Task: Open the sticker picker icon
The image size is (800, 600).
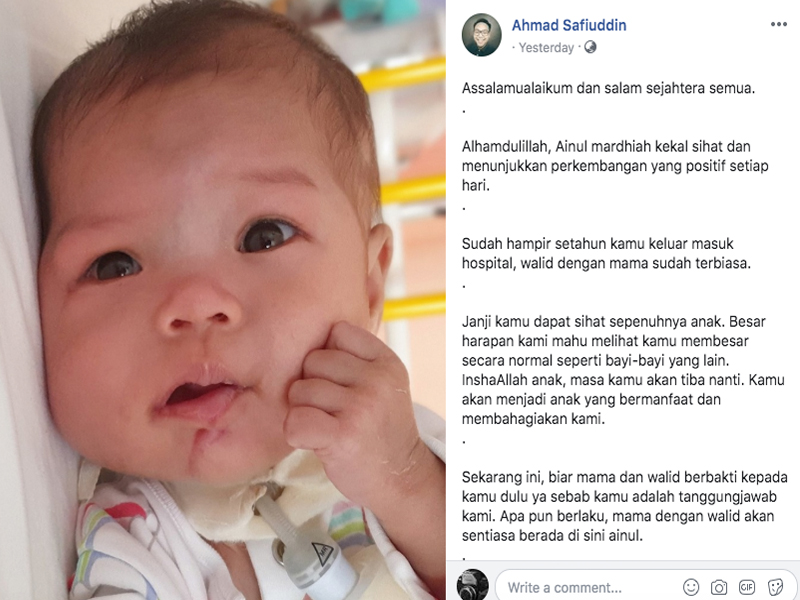Action: click(x=775, y=587)
